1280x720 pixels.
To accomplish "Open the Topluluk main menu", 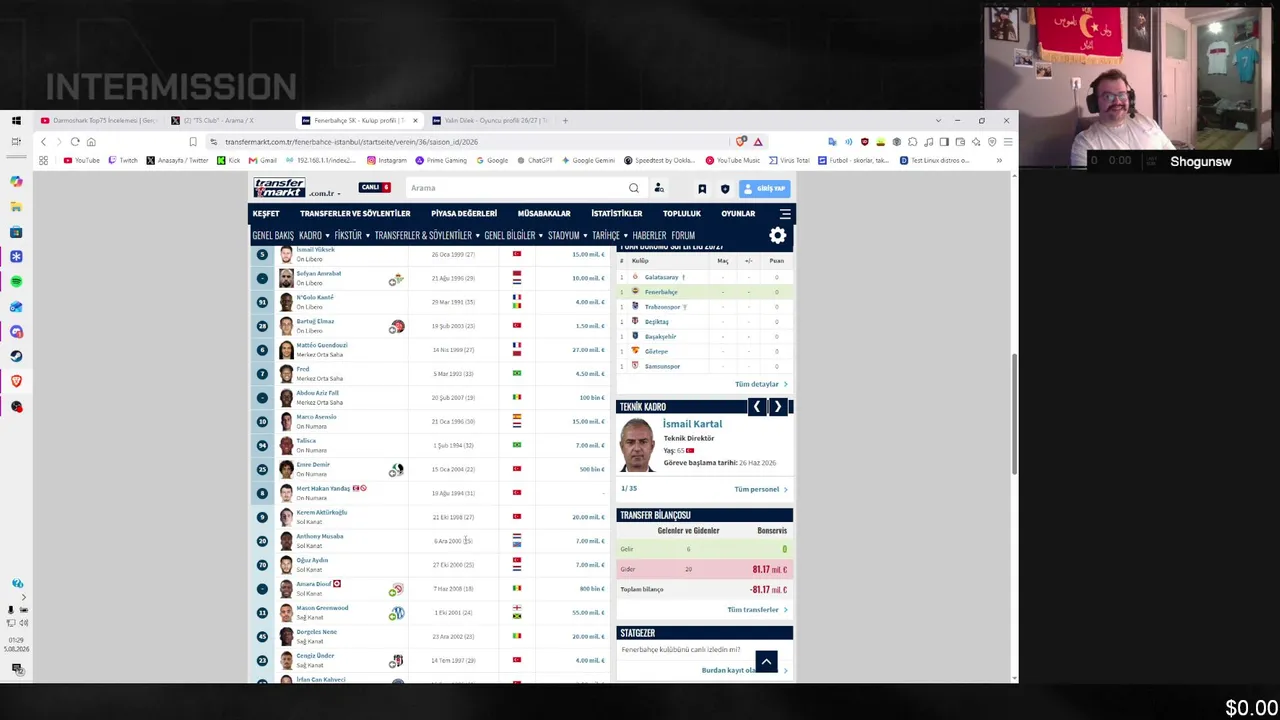I will pyautogui.click(x=682, y=213).
